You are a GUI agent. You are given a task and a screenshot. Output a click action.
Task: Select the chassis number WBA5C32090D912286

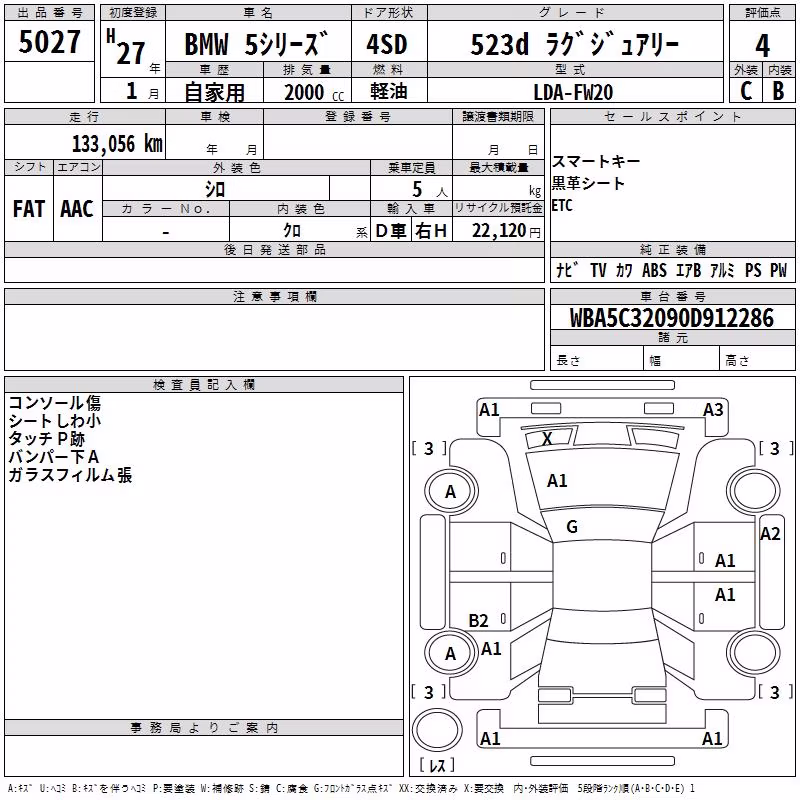tap(672, 318)
